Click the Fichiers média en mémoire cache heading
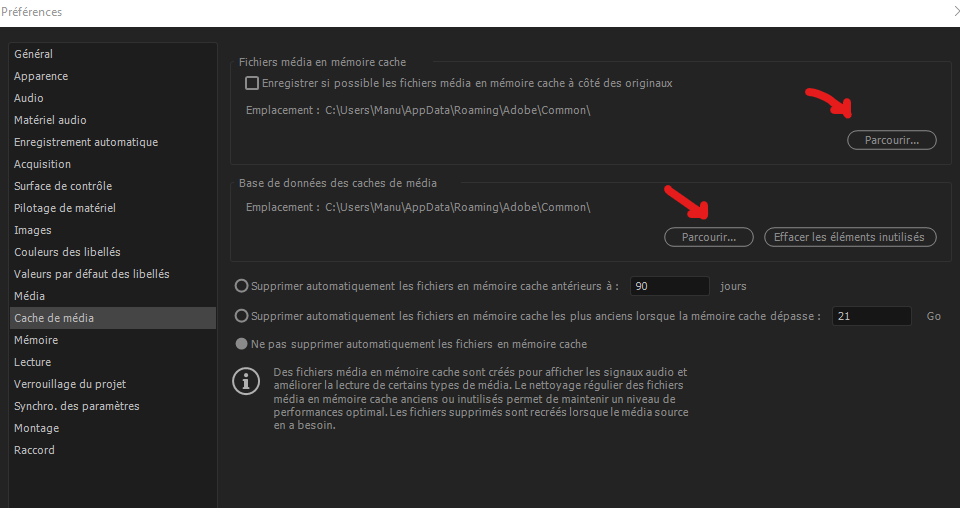This screenshot has height=508, width=960. [322, 62]
